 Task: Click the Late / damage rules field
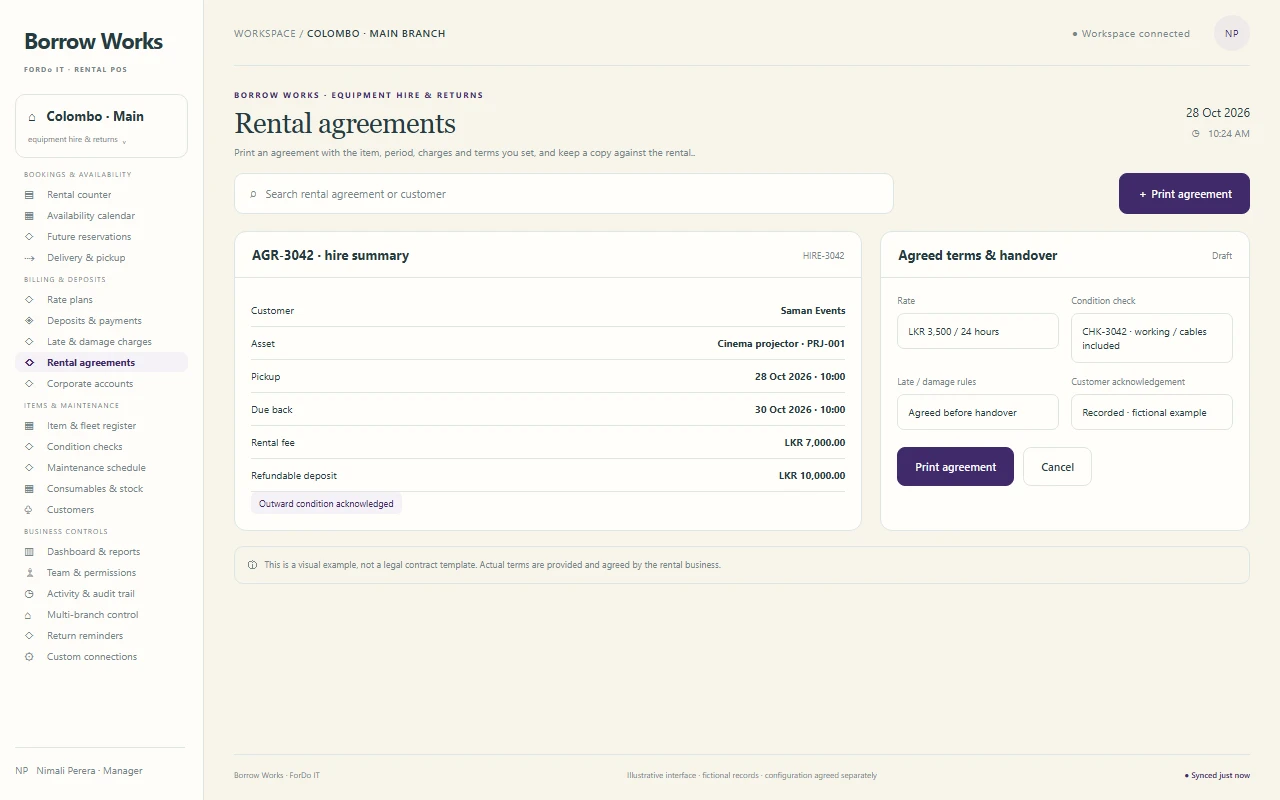978,412
